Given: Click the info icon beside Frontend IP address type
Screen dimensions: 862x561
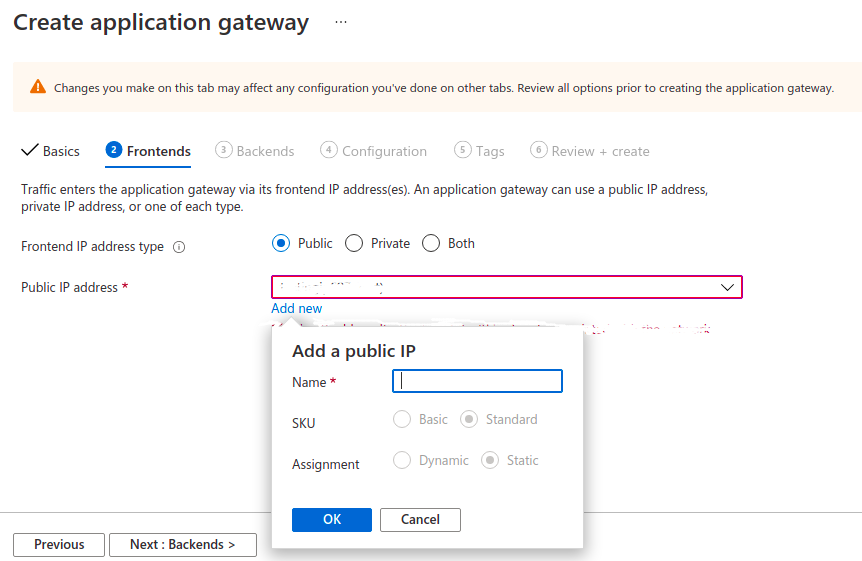Looking at the screenshot, I should point(179,247).
